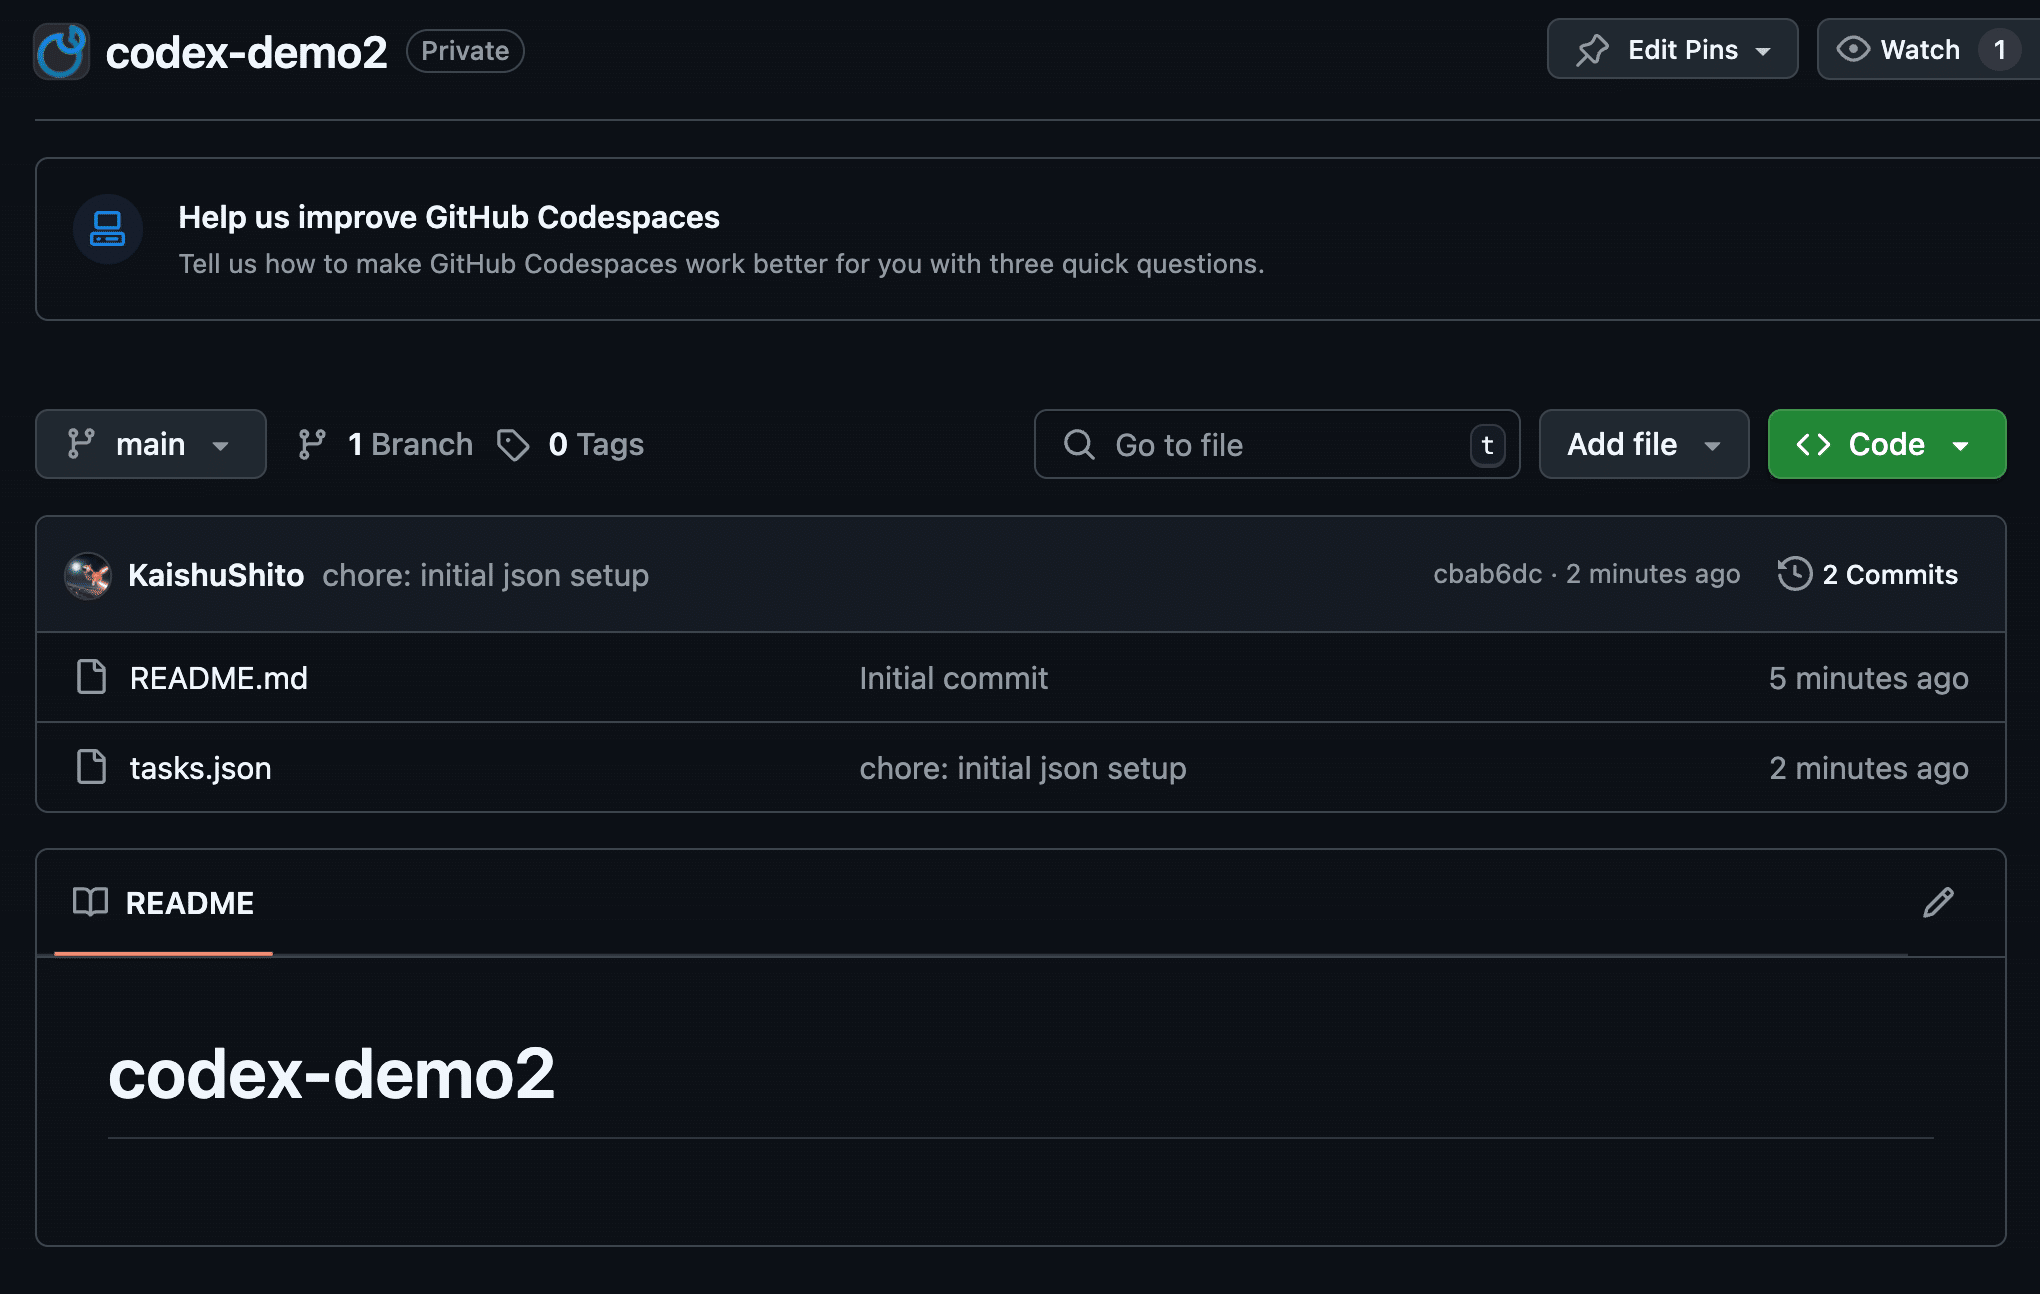Open the Initial commit message link

[953, 678]
